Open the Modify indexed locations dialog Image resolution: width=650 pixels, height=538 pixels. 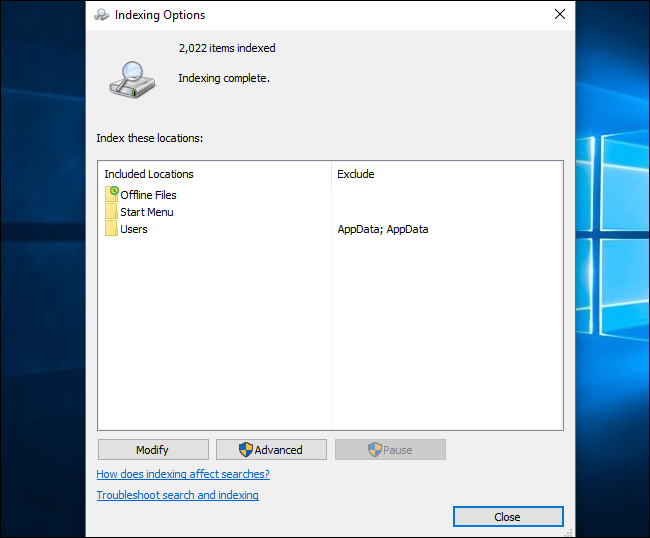pos(153,450)
